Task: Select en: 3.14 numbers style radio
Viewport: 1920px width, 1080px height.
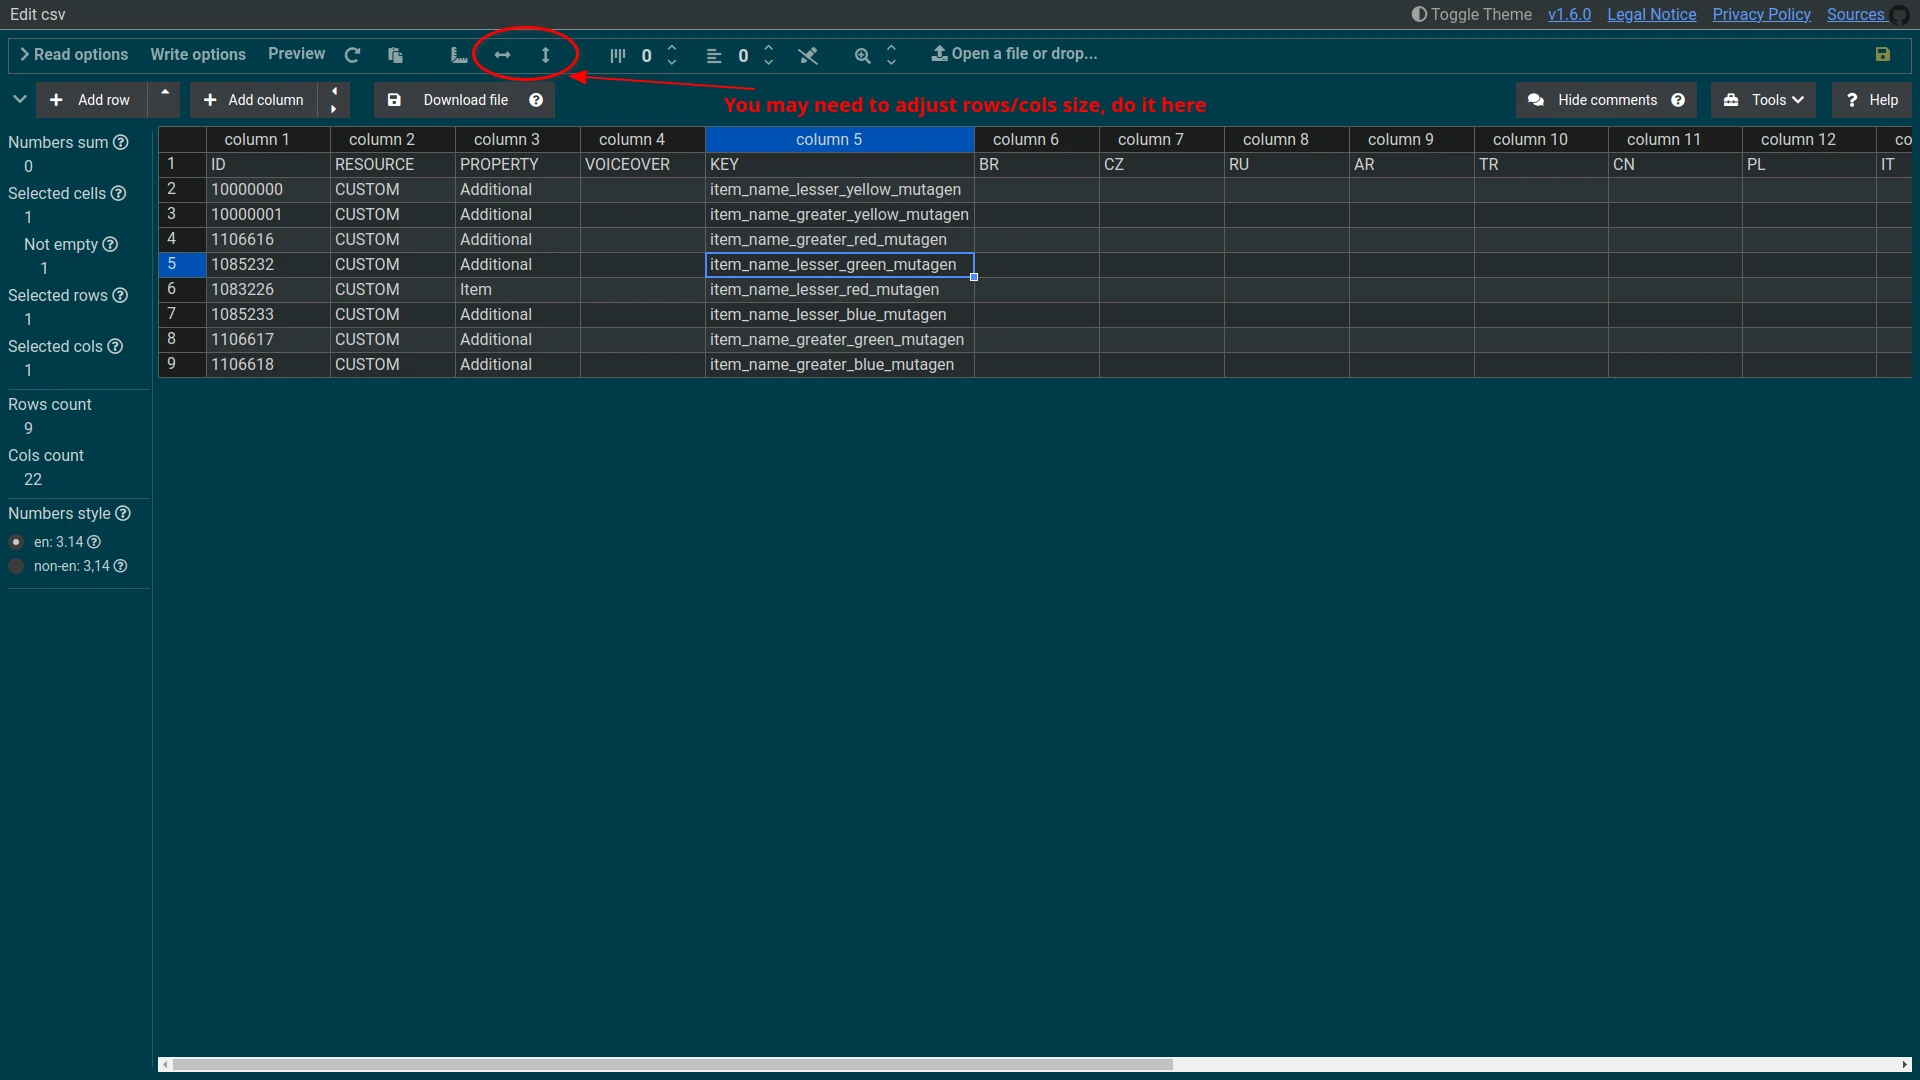Action: coord(16,542)
